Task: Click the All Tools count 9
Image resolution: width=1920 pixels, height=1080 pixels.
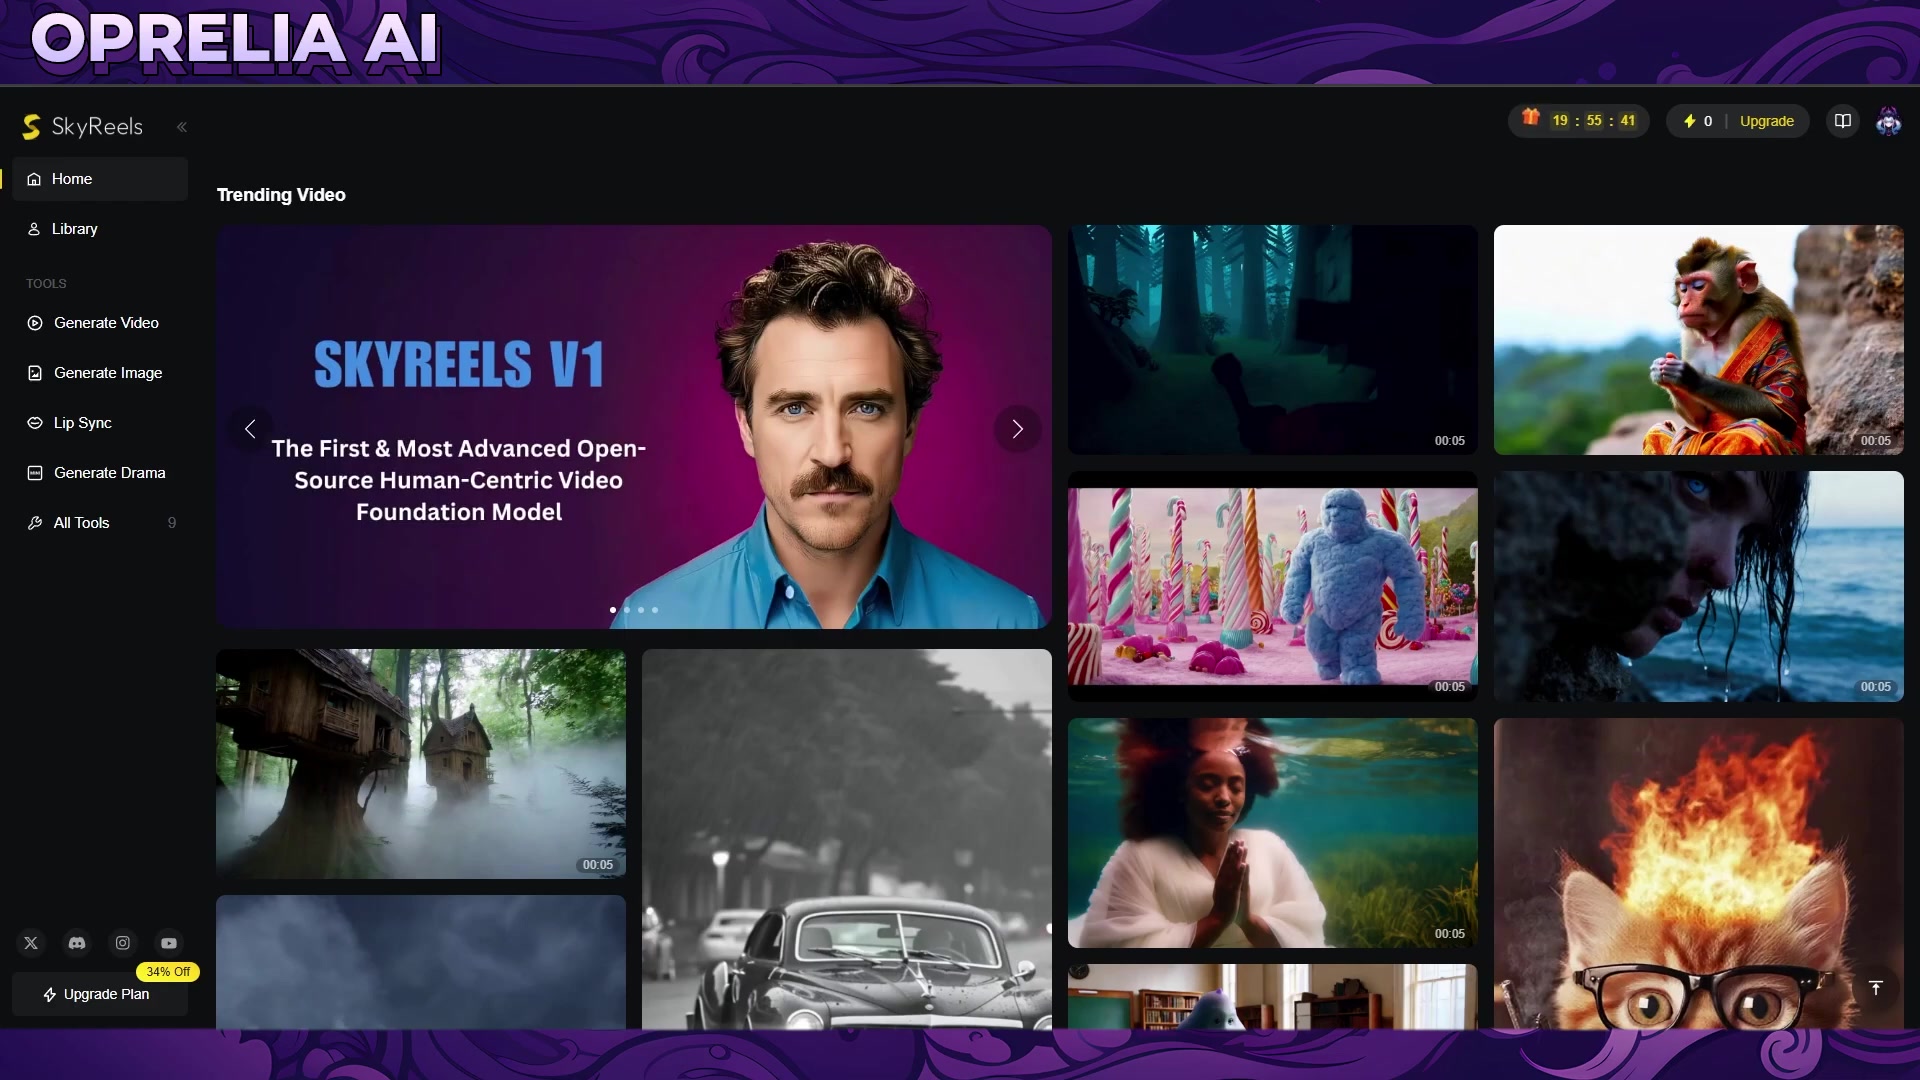Action: pyautogui.click(x=172, y=523)
